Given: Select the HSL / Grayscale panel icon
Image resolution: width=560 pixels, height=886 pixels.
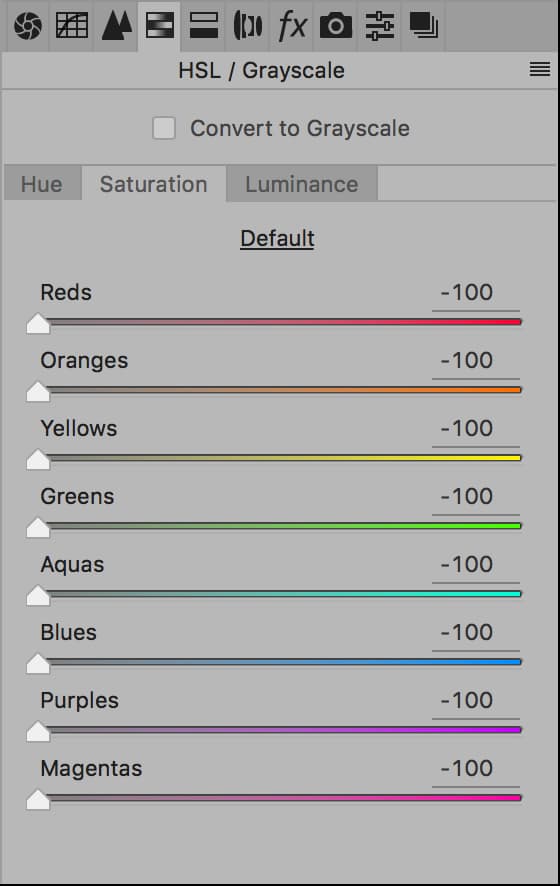Looking at the screenshot, I should [x=160, y=25].
